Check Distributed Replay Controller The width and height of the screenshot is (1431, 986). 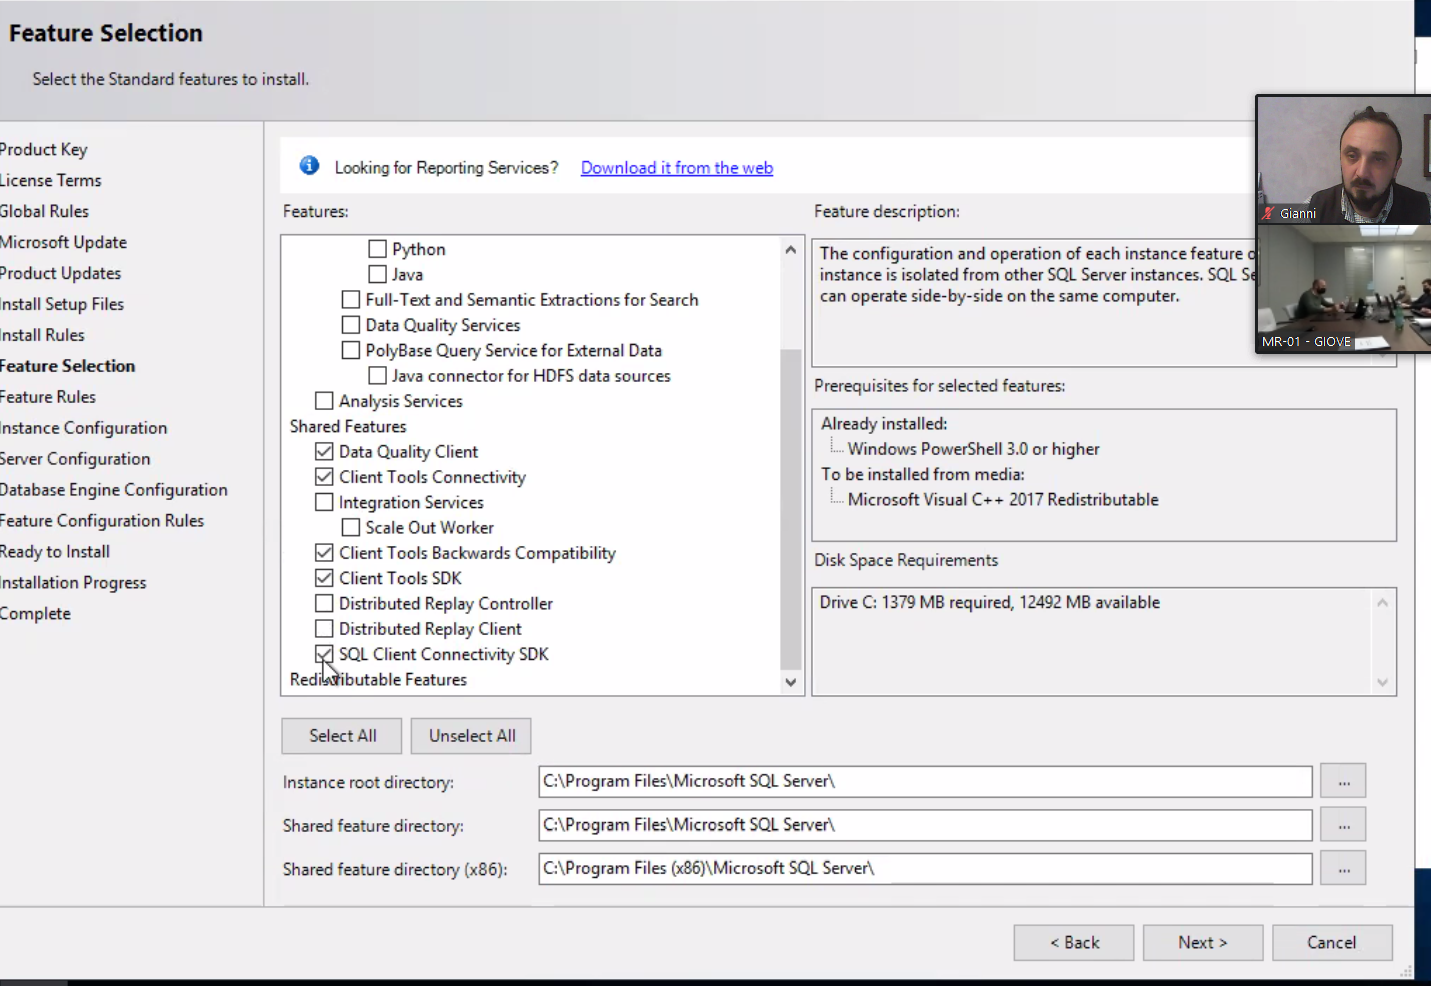324,603
